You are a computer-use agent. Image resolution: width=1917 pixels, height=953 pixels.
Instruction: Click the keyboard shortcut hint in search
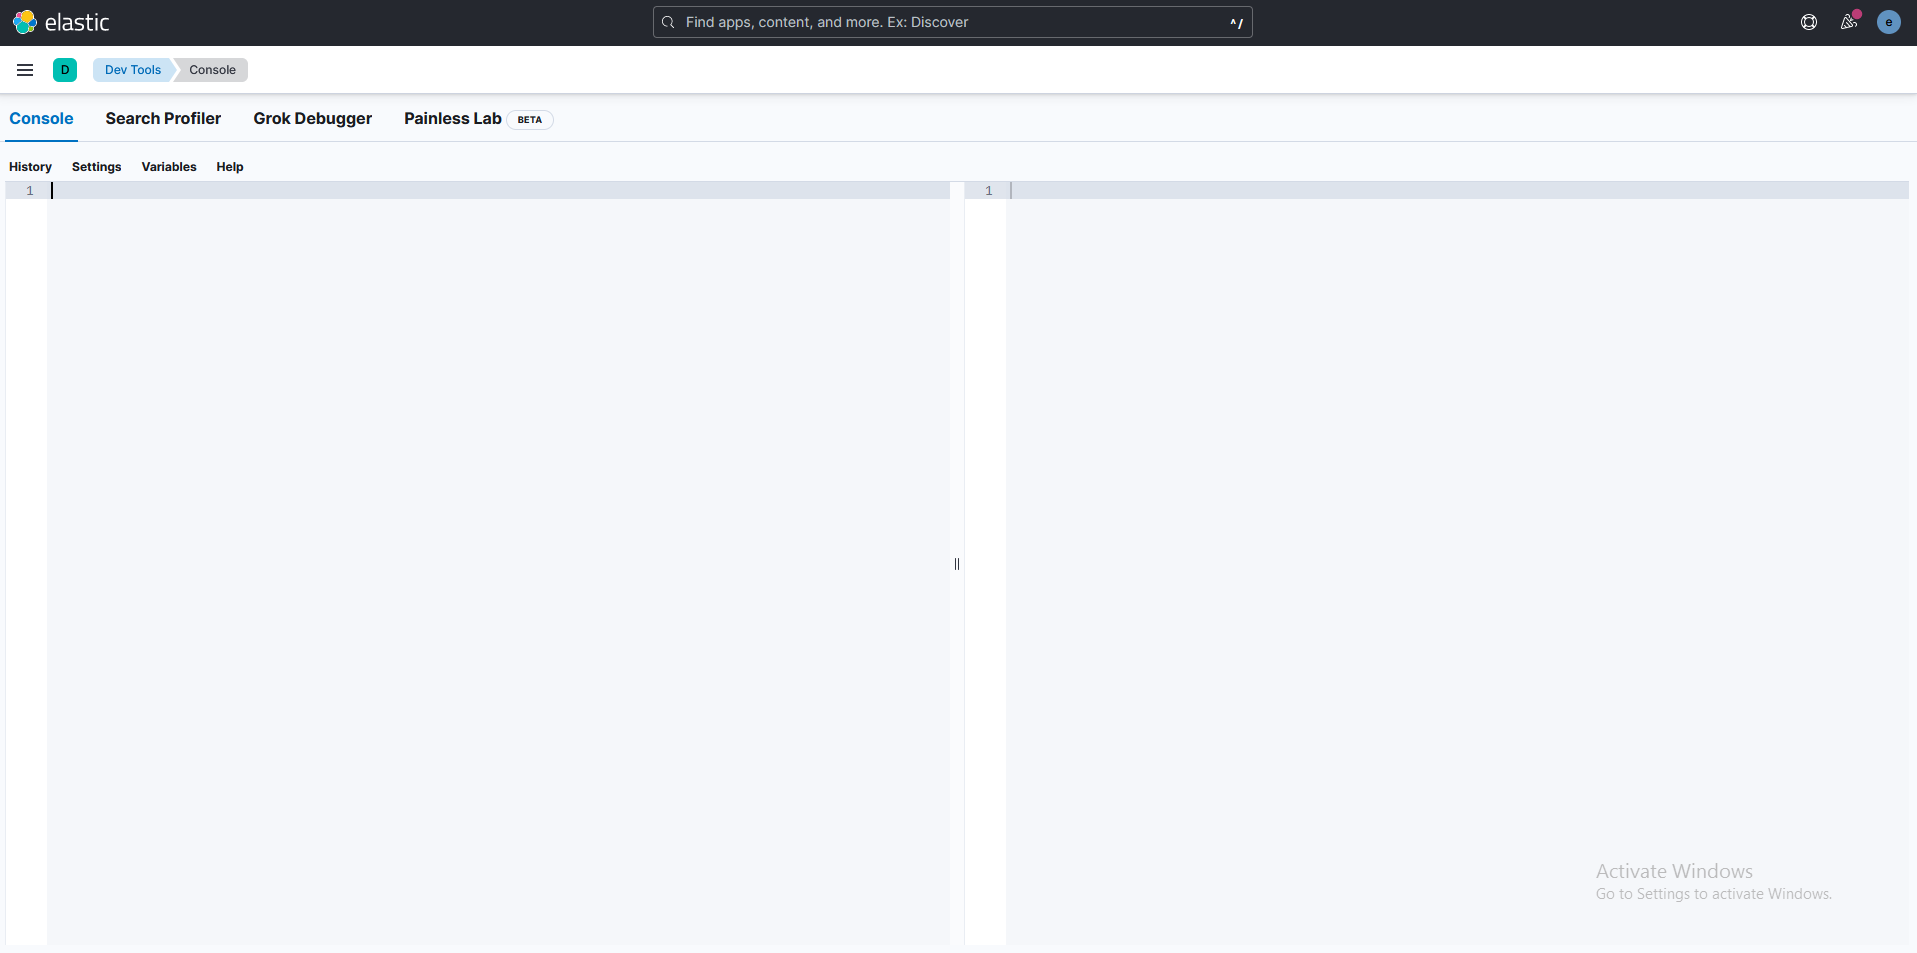pyautogui.click(x=1235, y=22)
